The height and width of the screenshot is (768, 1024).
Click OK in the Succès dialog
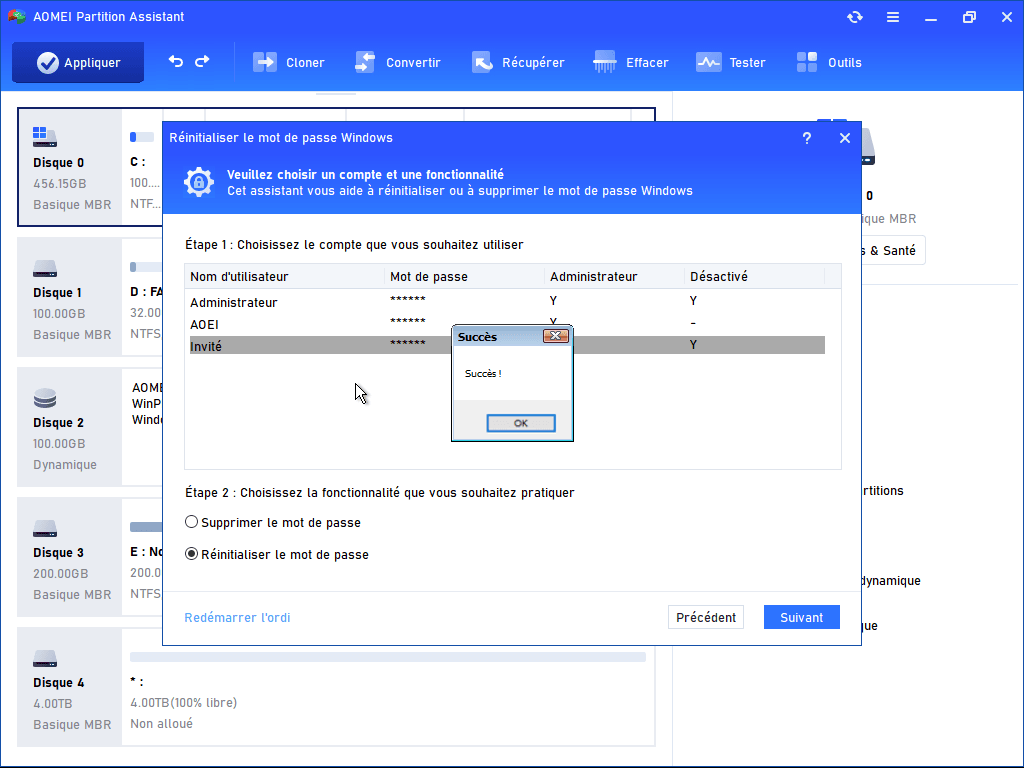(520, 423)
